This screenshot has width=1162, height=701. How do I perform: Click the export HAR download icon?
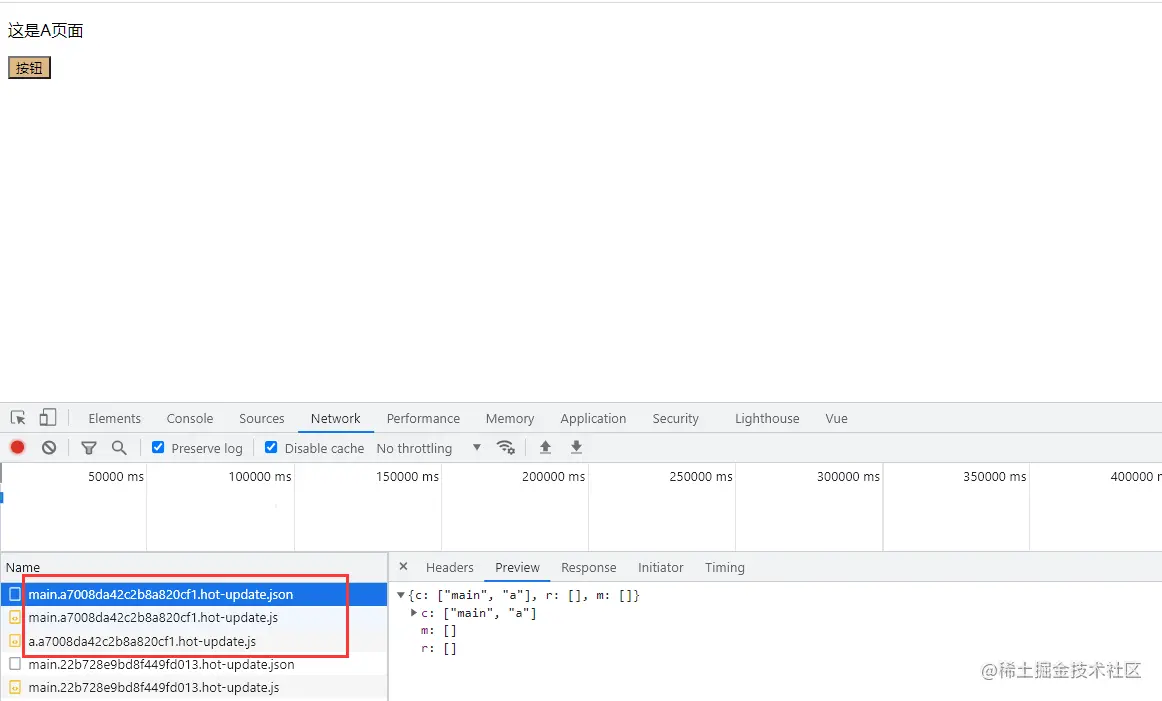click(x=576, y=448)
